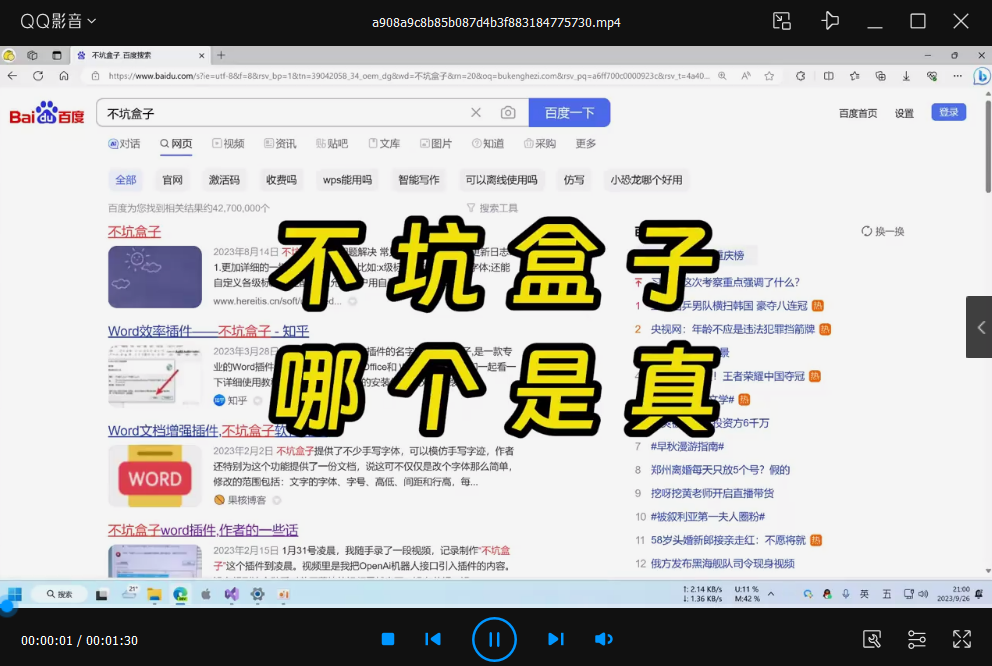Open the Word效率插件 知乎 result
992x666 pixels.
[x=208, y=331]
